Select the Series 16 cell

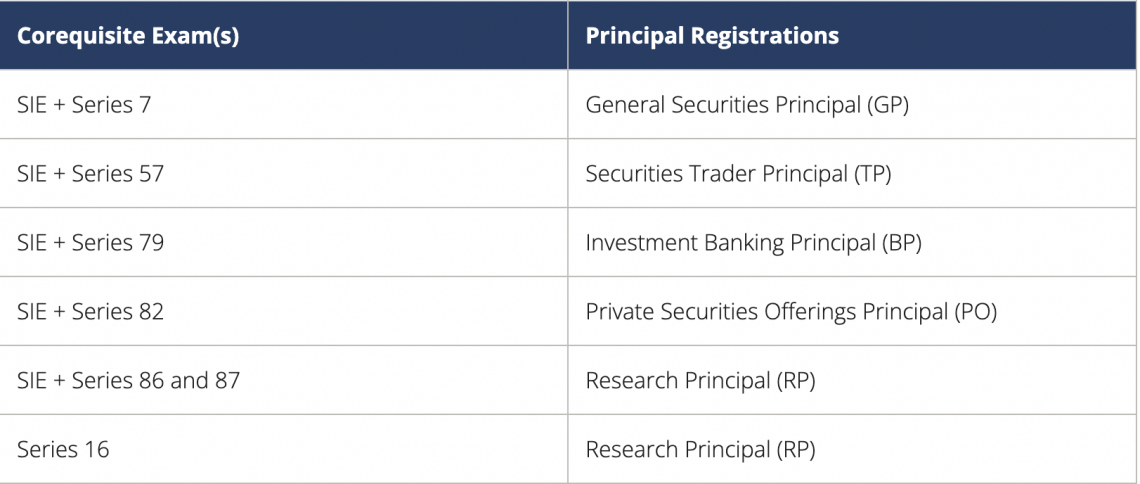[63, 450]
